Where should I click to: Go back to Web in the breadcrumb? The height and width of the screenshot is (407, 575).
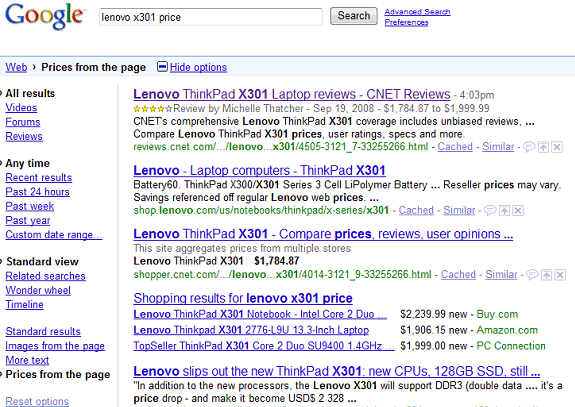(x=16, y=67)
